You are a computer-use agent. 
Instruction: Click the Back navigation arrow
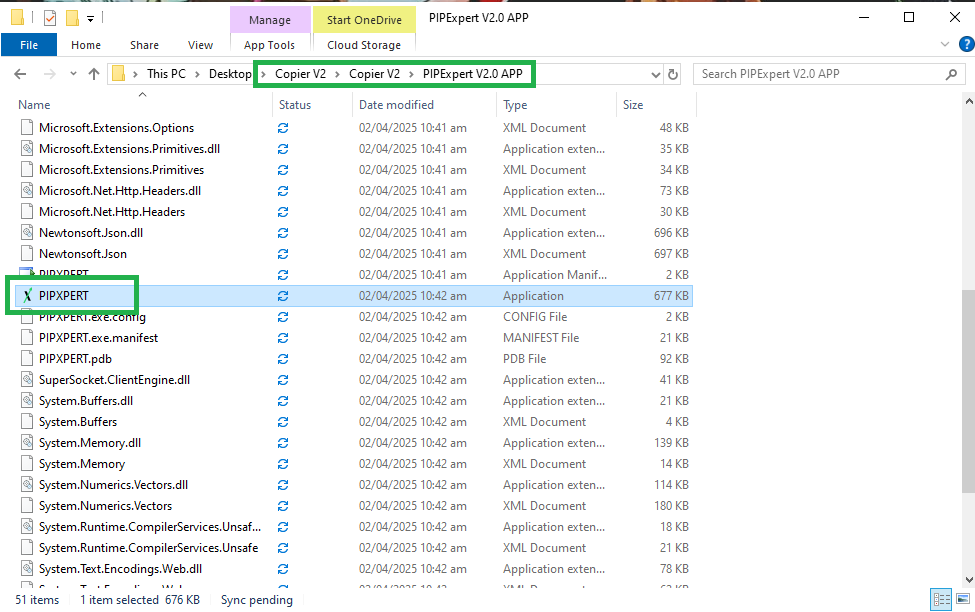(x=20, y=74)
